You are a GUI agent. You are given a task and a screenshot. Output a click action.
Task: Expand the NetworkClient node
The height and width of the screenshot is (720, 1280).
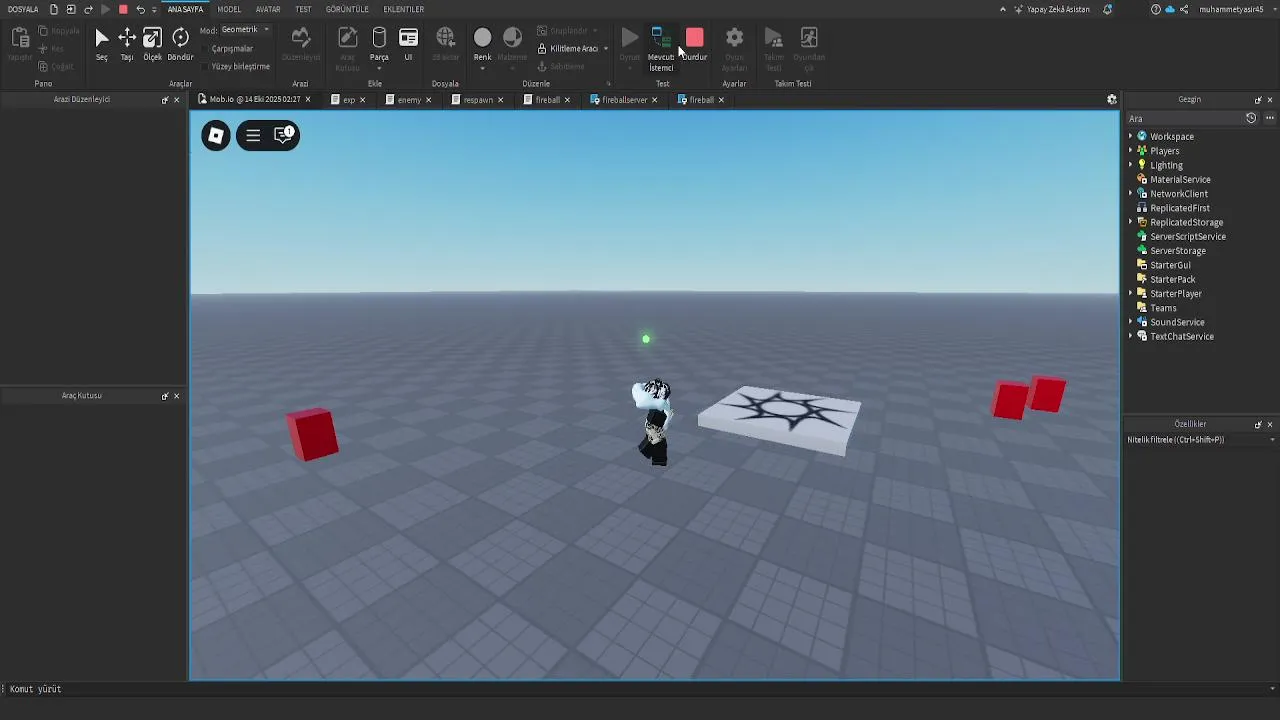1131,194
